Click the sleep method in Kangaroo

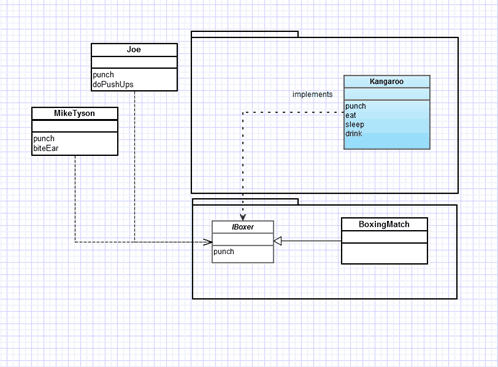[x=355, y=124]
